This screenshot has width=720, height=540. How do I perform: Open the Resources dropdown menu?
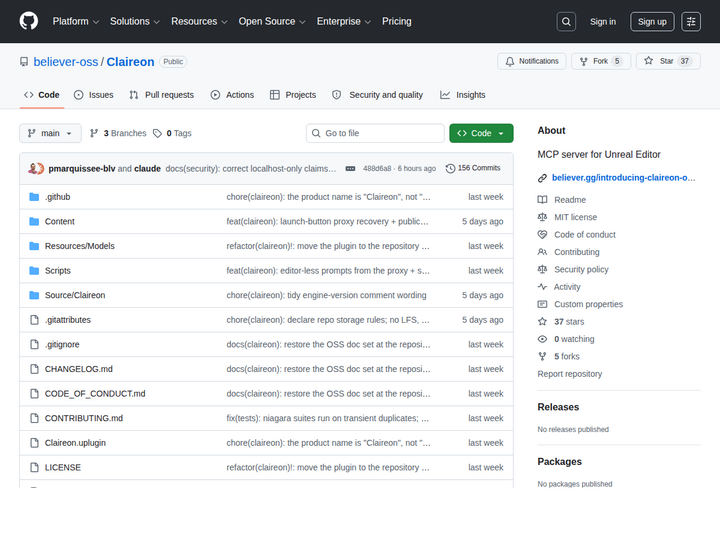(199, 22)
